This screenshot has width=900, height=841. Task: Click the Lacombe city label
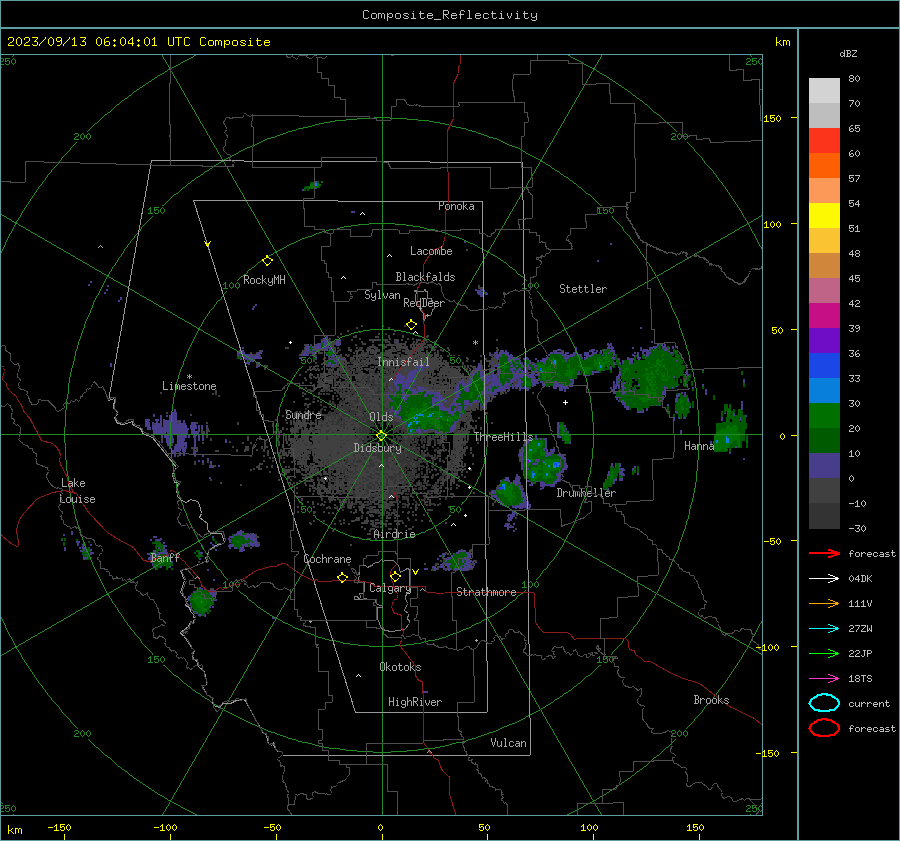coord(431,251)
